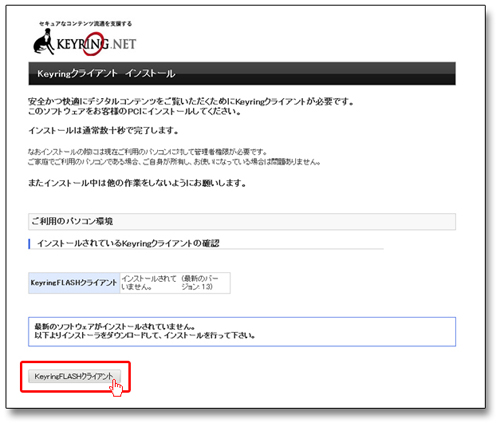
Task: Click the セキュアなコンテンツ流通を支援する tagline
Action: (x=85, y=24)
